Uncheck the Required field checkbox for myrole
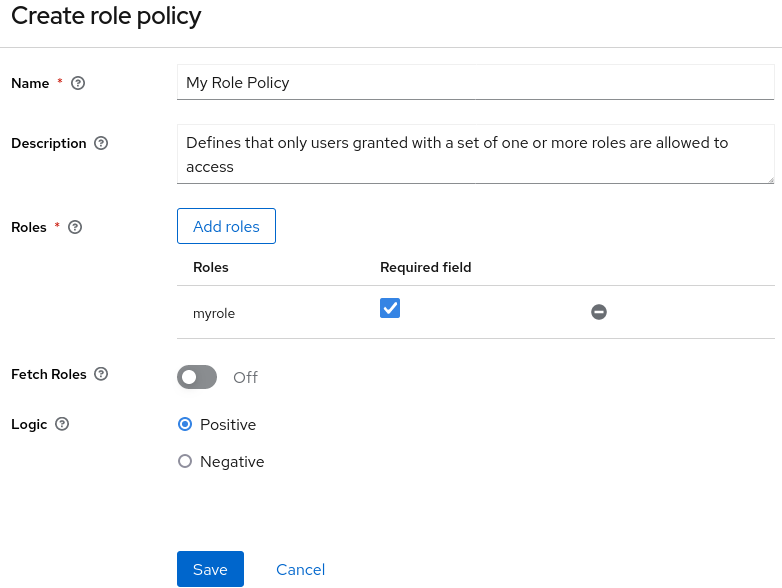The height and width of the screenshot is (588, 782). pos(390,309)
